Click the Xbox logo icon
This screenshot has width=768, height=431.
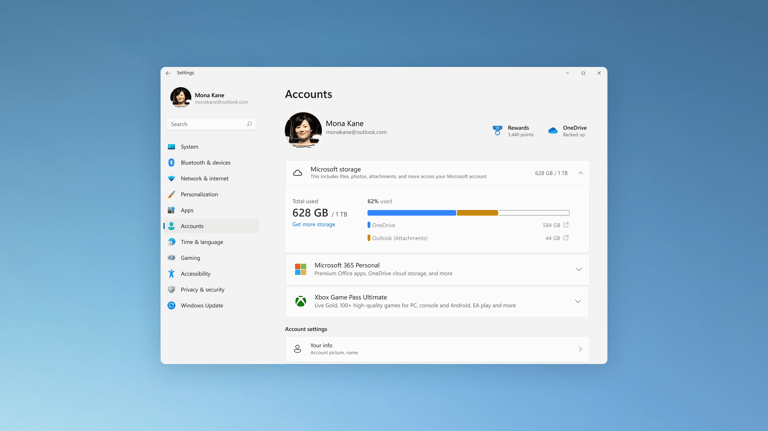pos(301,301)
